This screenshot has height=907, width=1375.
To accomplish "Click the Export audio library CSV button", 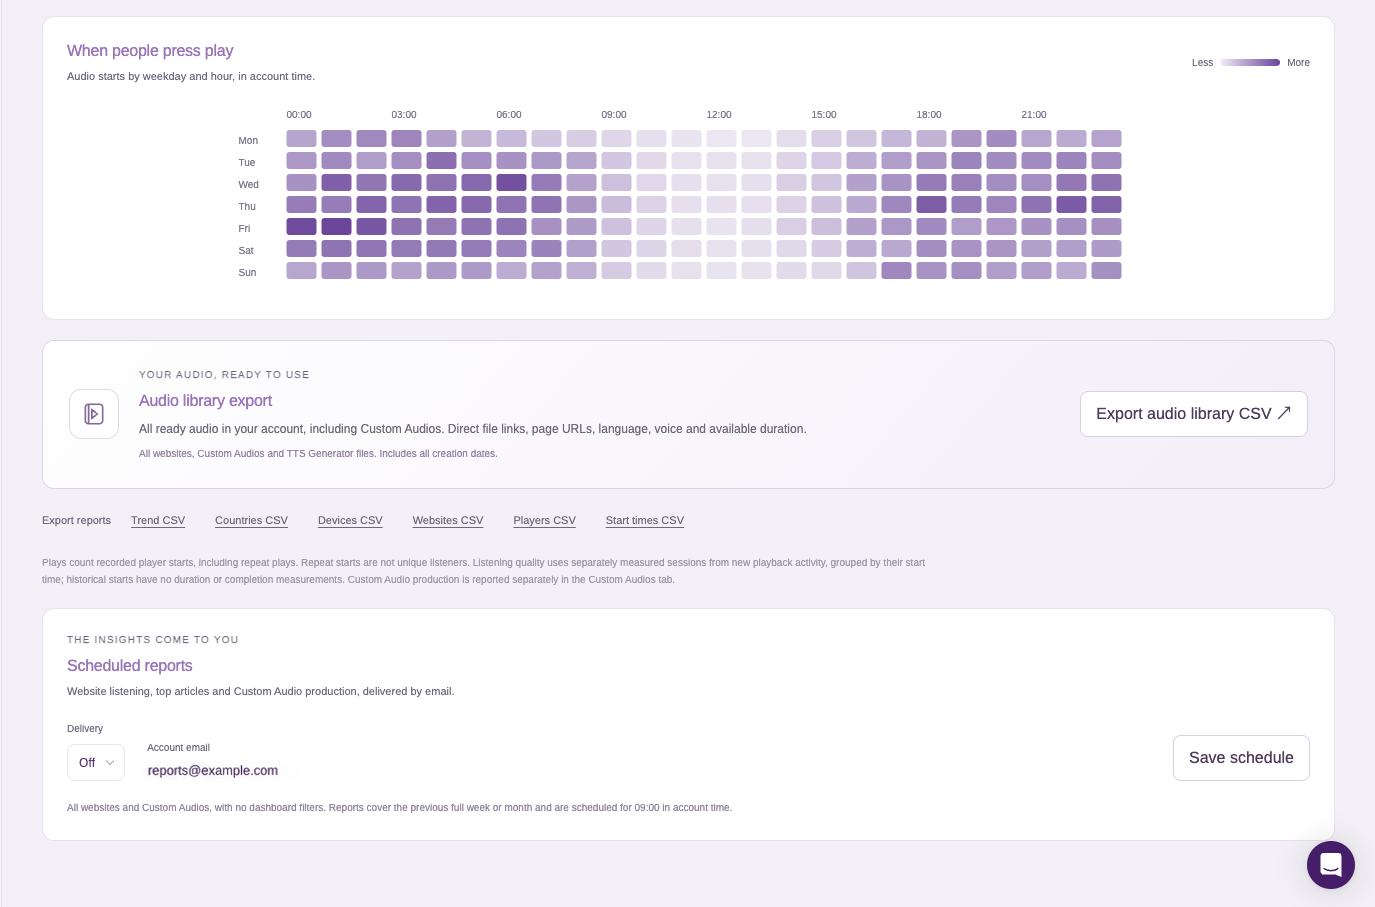I will 1193,414.
